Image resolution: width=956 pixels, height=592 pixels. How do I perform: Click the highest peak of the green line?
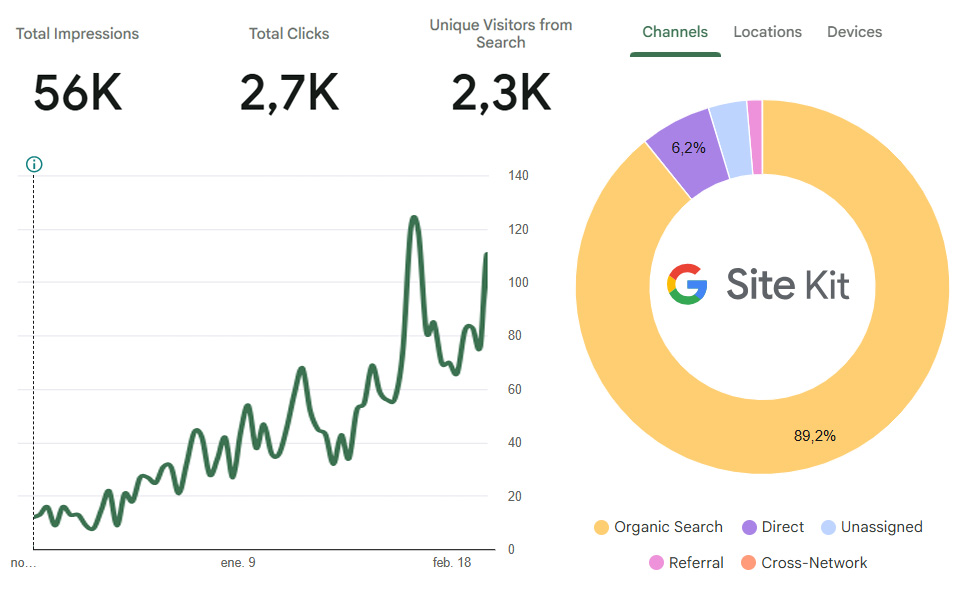click(x=414, y=218)
